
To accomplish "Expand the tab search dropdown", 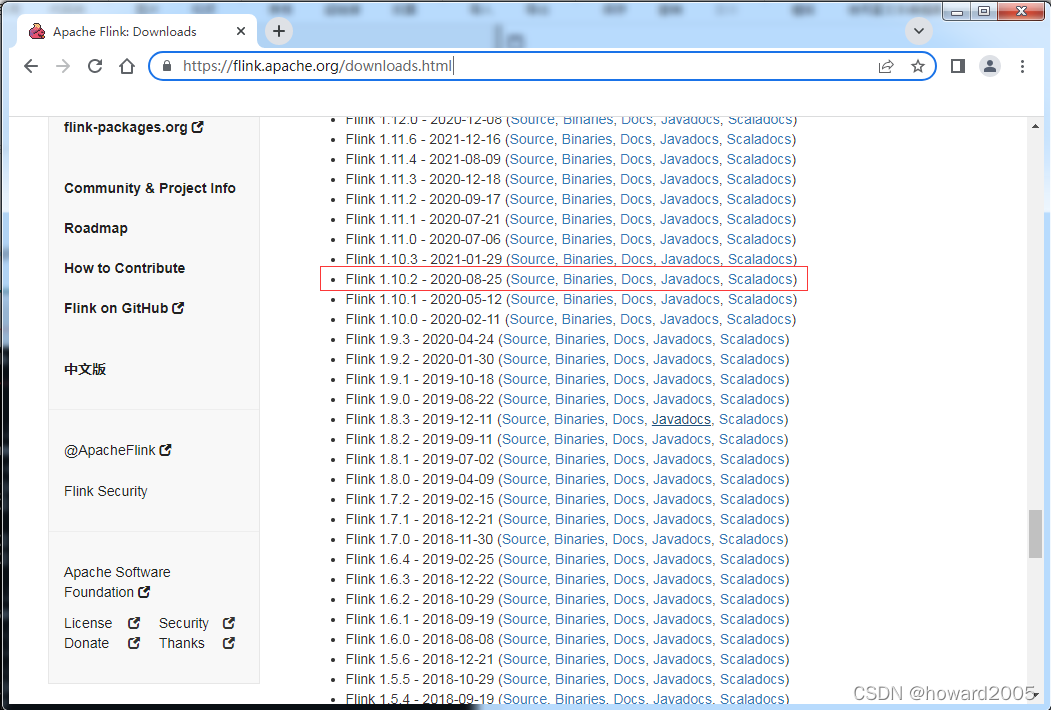I will (919, 30).
